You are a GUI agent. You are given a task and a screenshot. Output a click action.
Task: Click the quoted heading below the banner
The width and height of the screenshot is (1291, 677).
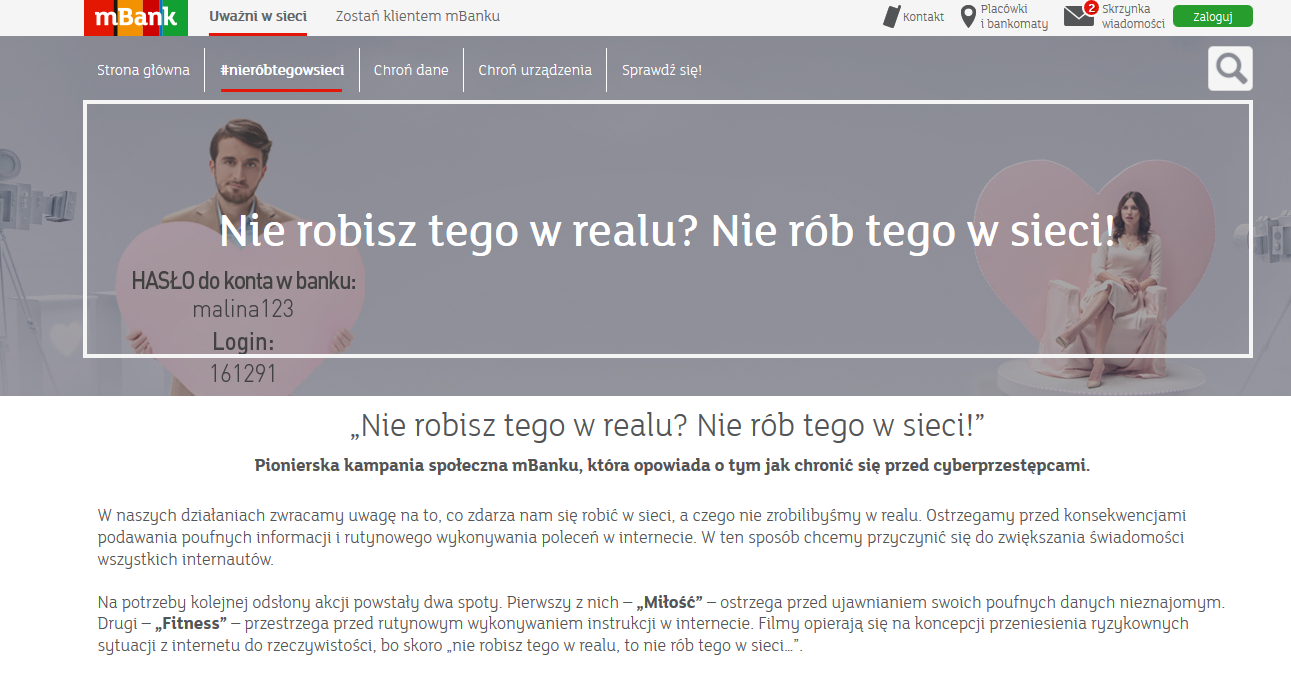point(667,427)
